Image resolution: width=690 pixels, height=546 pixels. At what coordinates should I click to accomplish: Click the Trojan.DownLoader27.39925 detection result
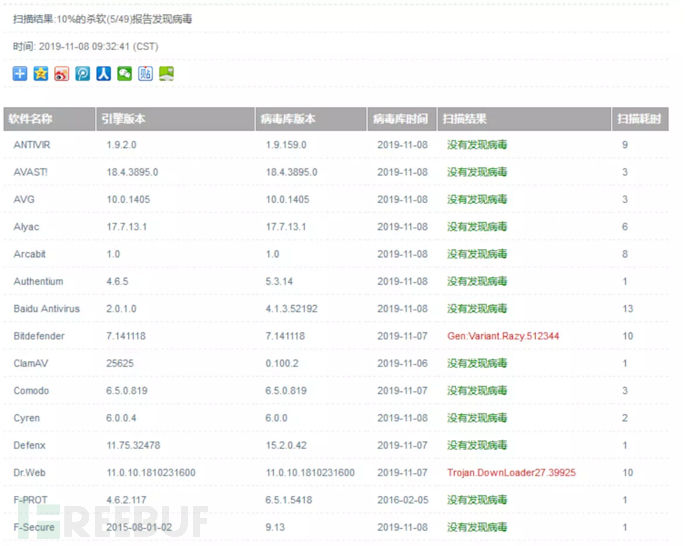[x=511, y=472]
